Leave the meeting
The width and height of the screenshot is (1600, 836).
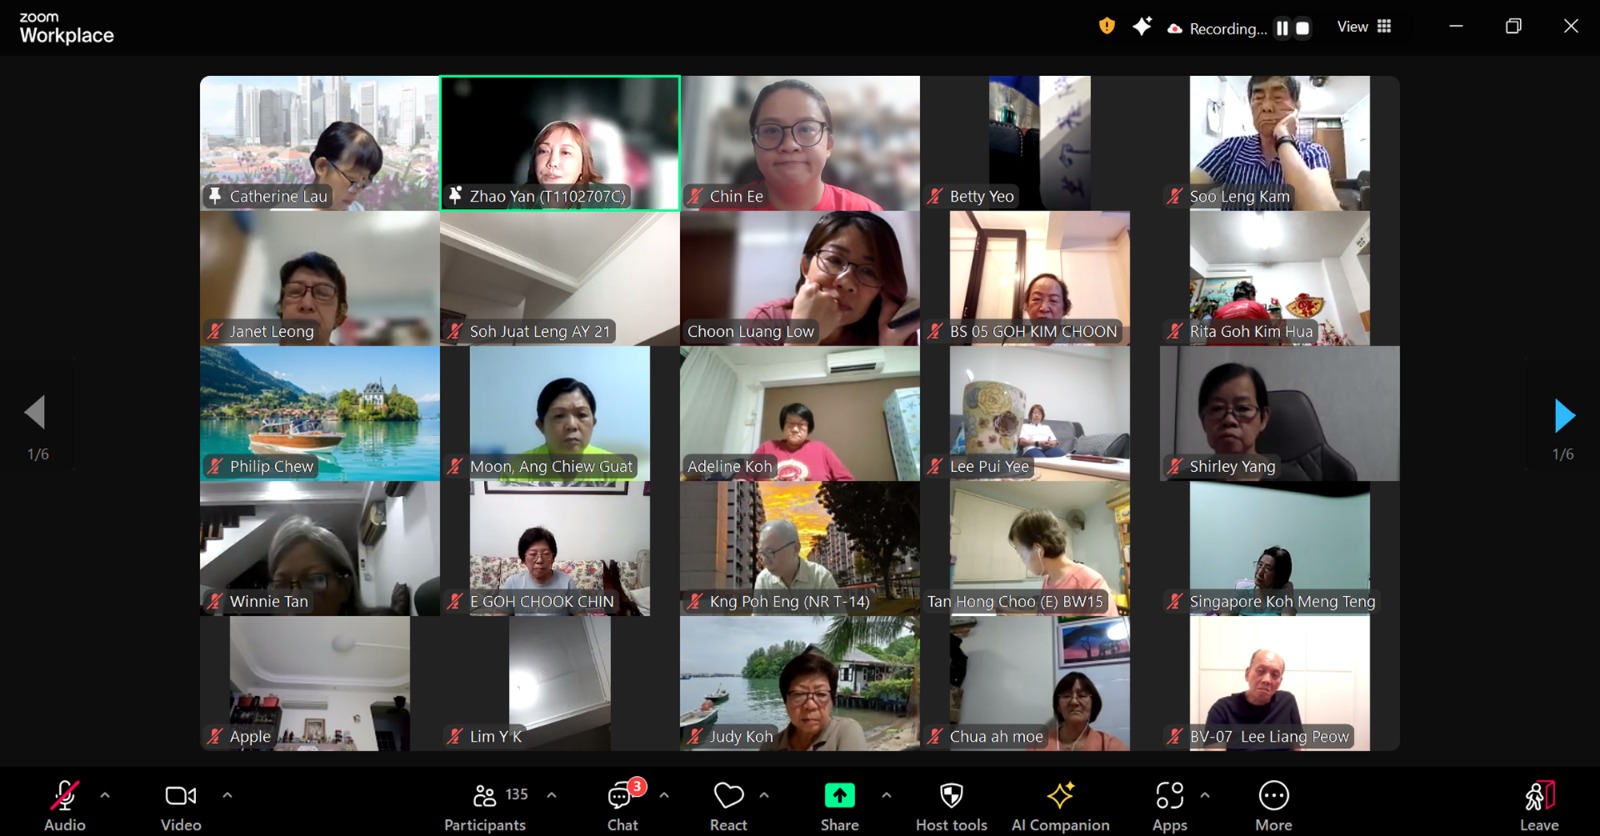(1539, 806)
